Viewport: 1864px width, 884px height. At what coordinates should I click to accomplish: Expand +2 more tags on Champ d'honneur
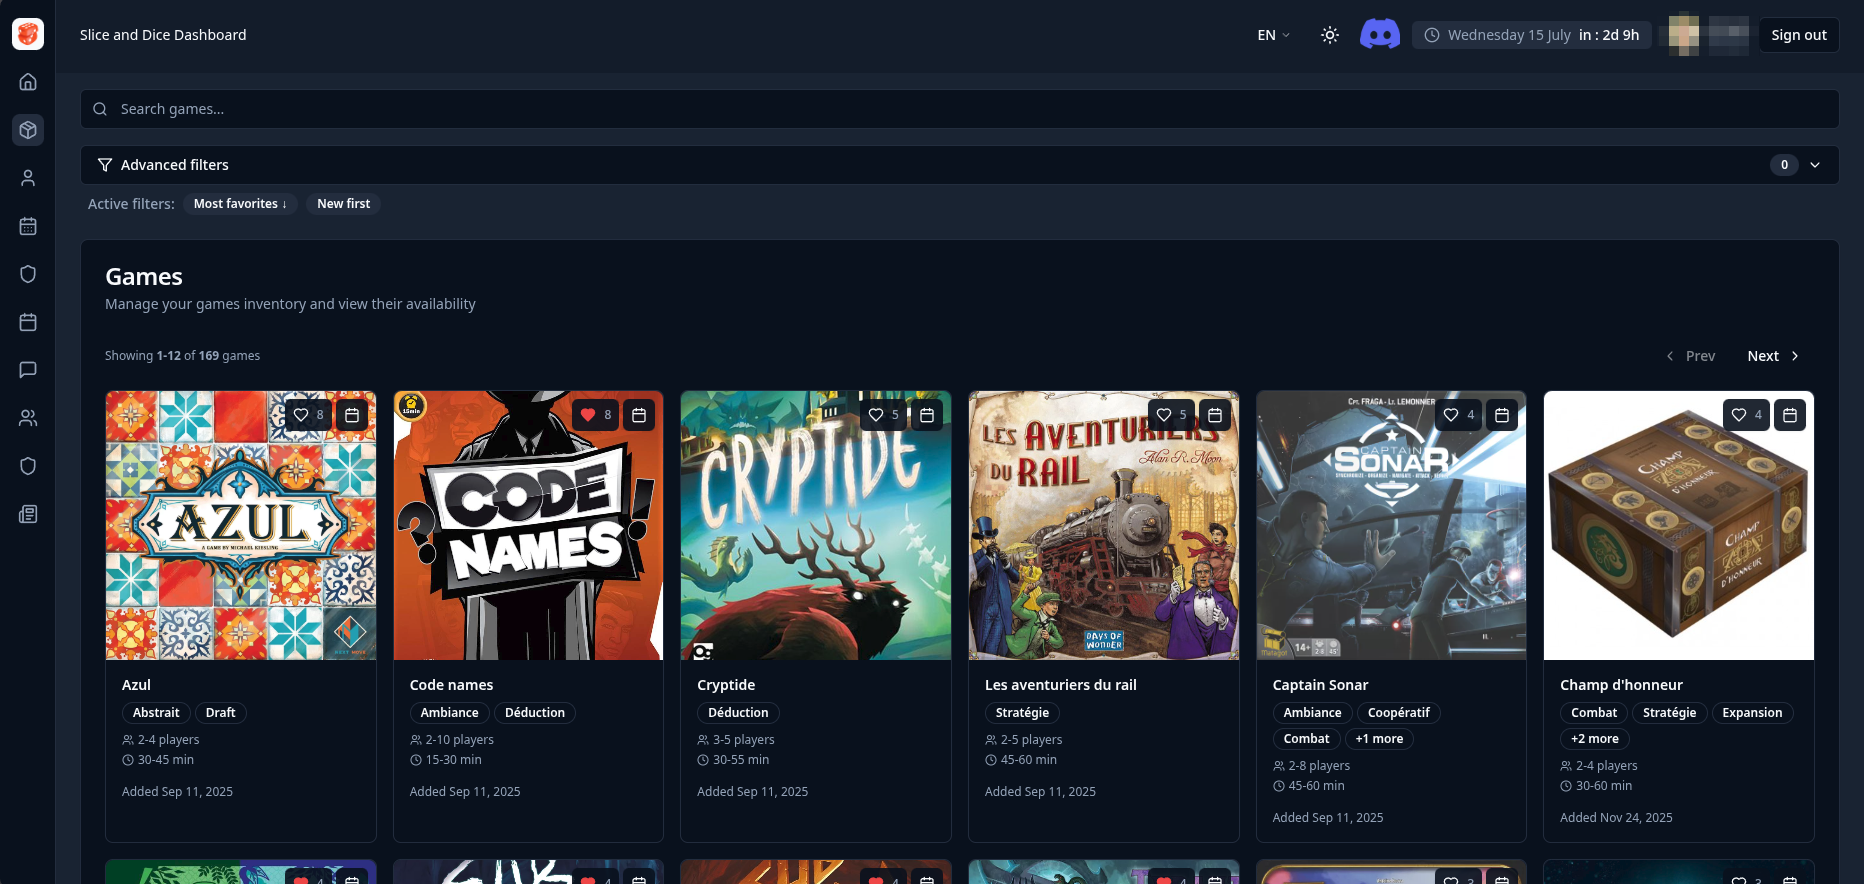click(x=1594, y=739)
